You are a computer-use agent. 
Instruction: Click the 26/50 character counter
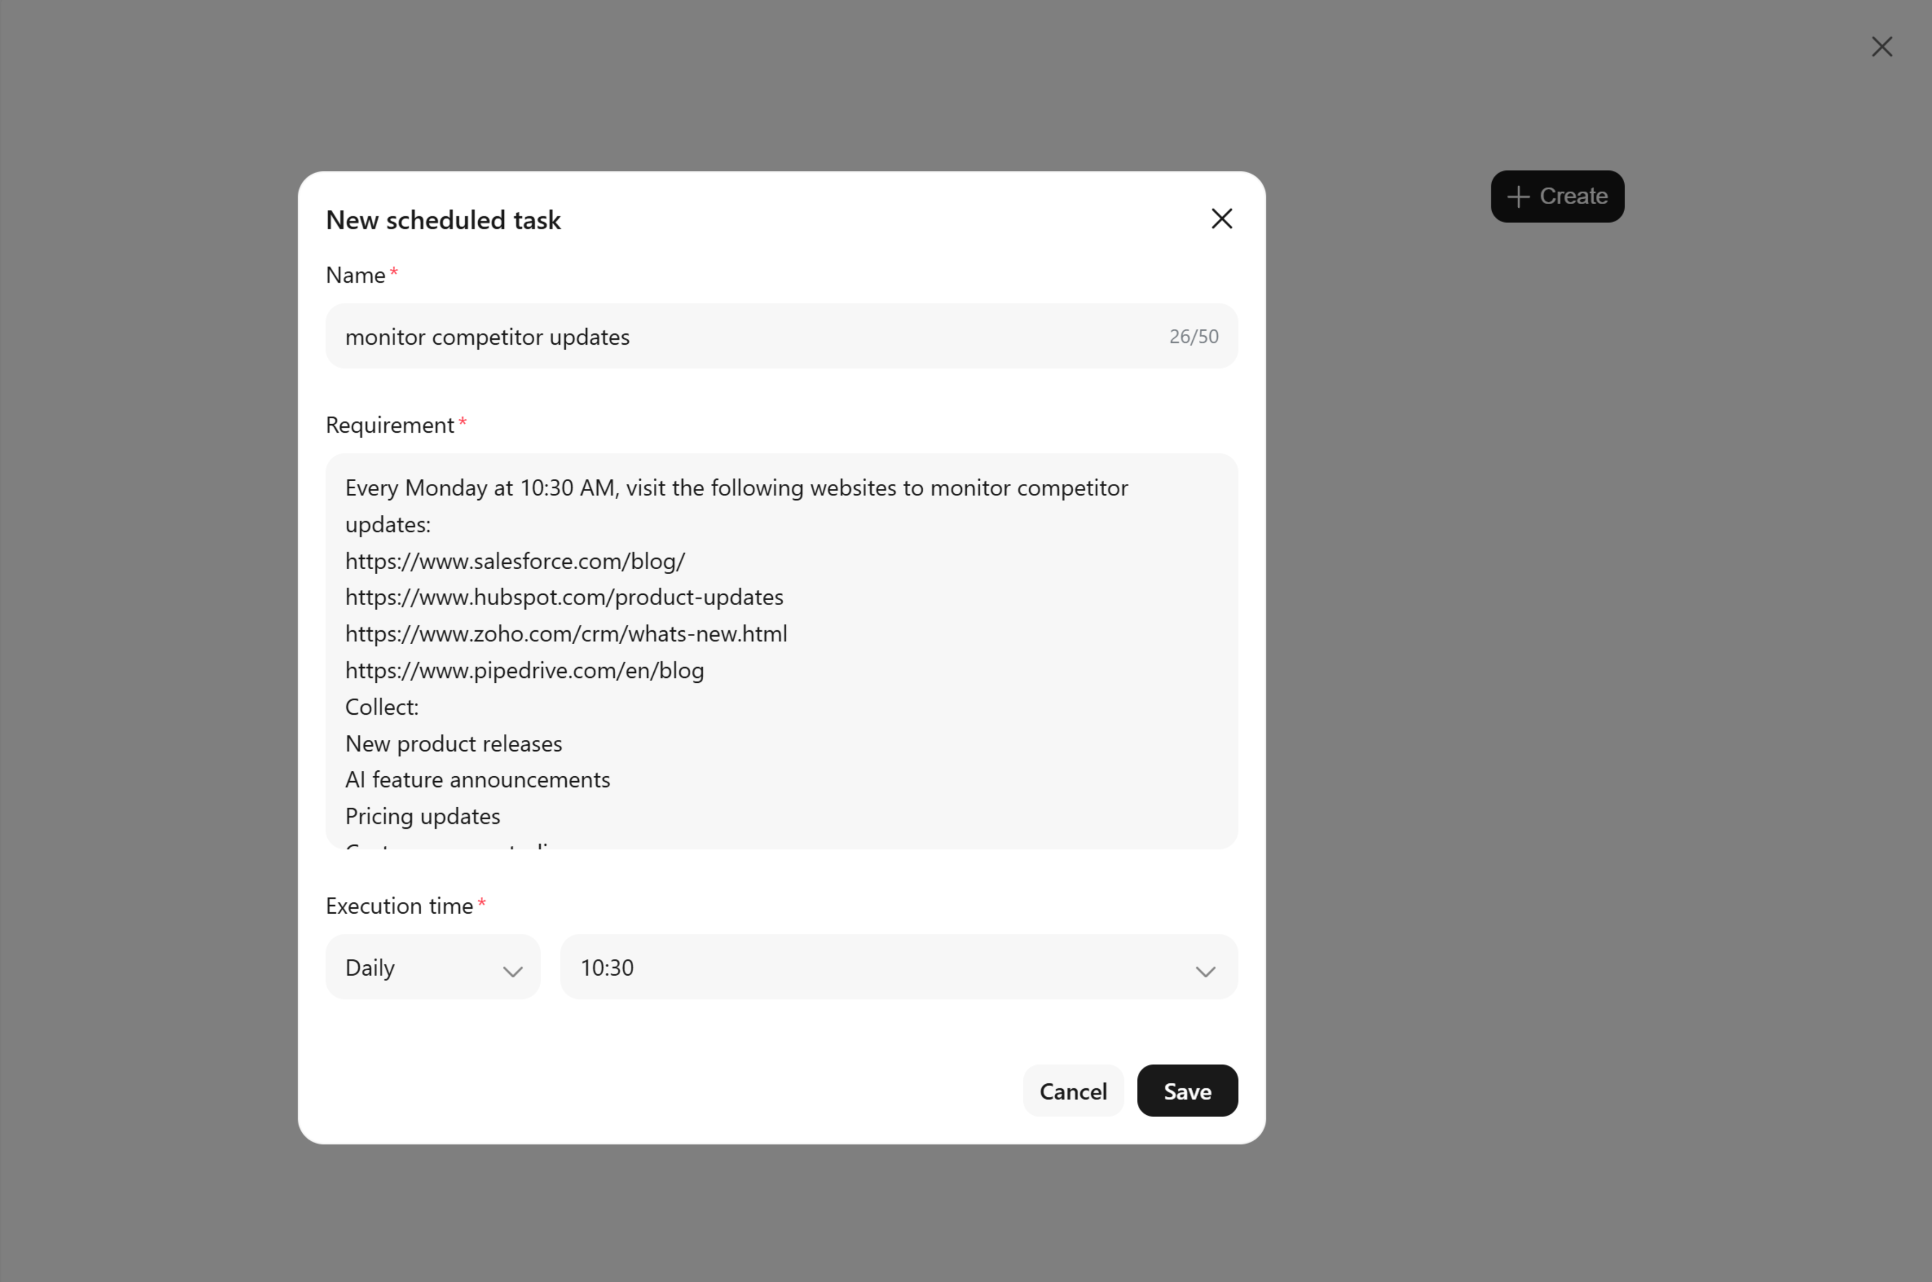coord(1193,337)
